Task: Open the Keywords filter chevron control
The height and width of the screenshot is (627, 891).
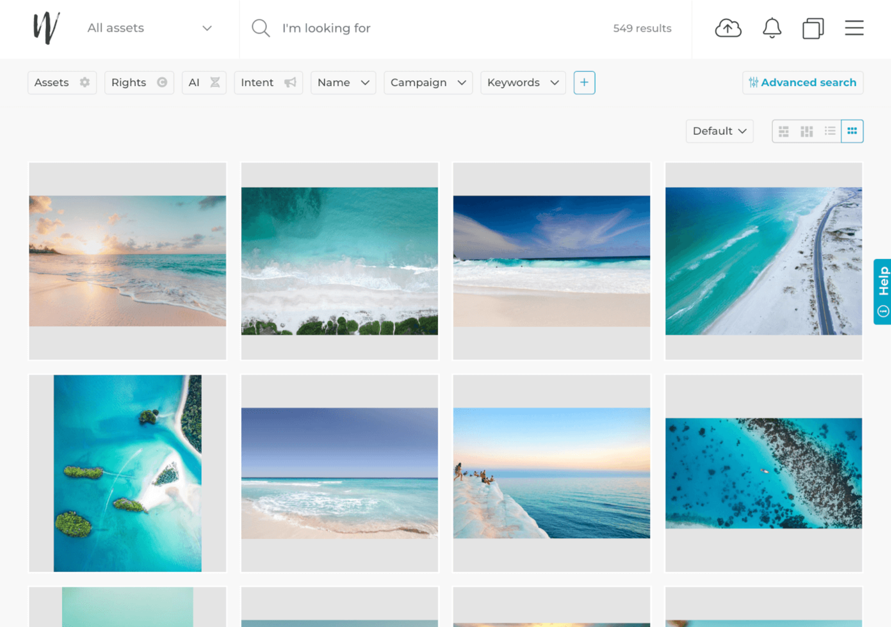Action: (554, 82)
